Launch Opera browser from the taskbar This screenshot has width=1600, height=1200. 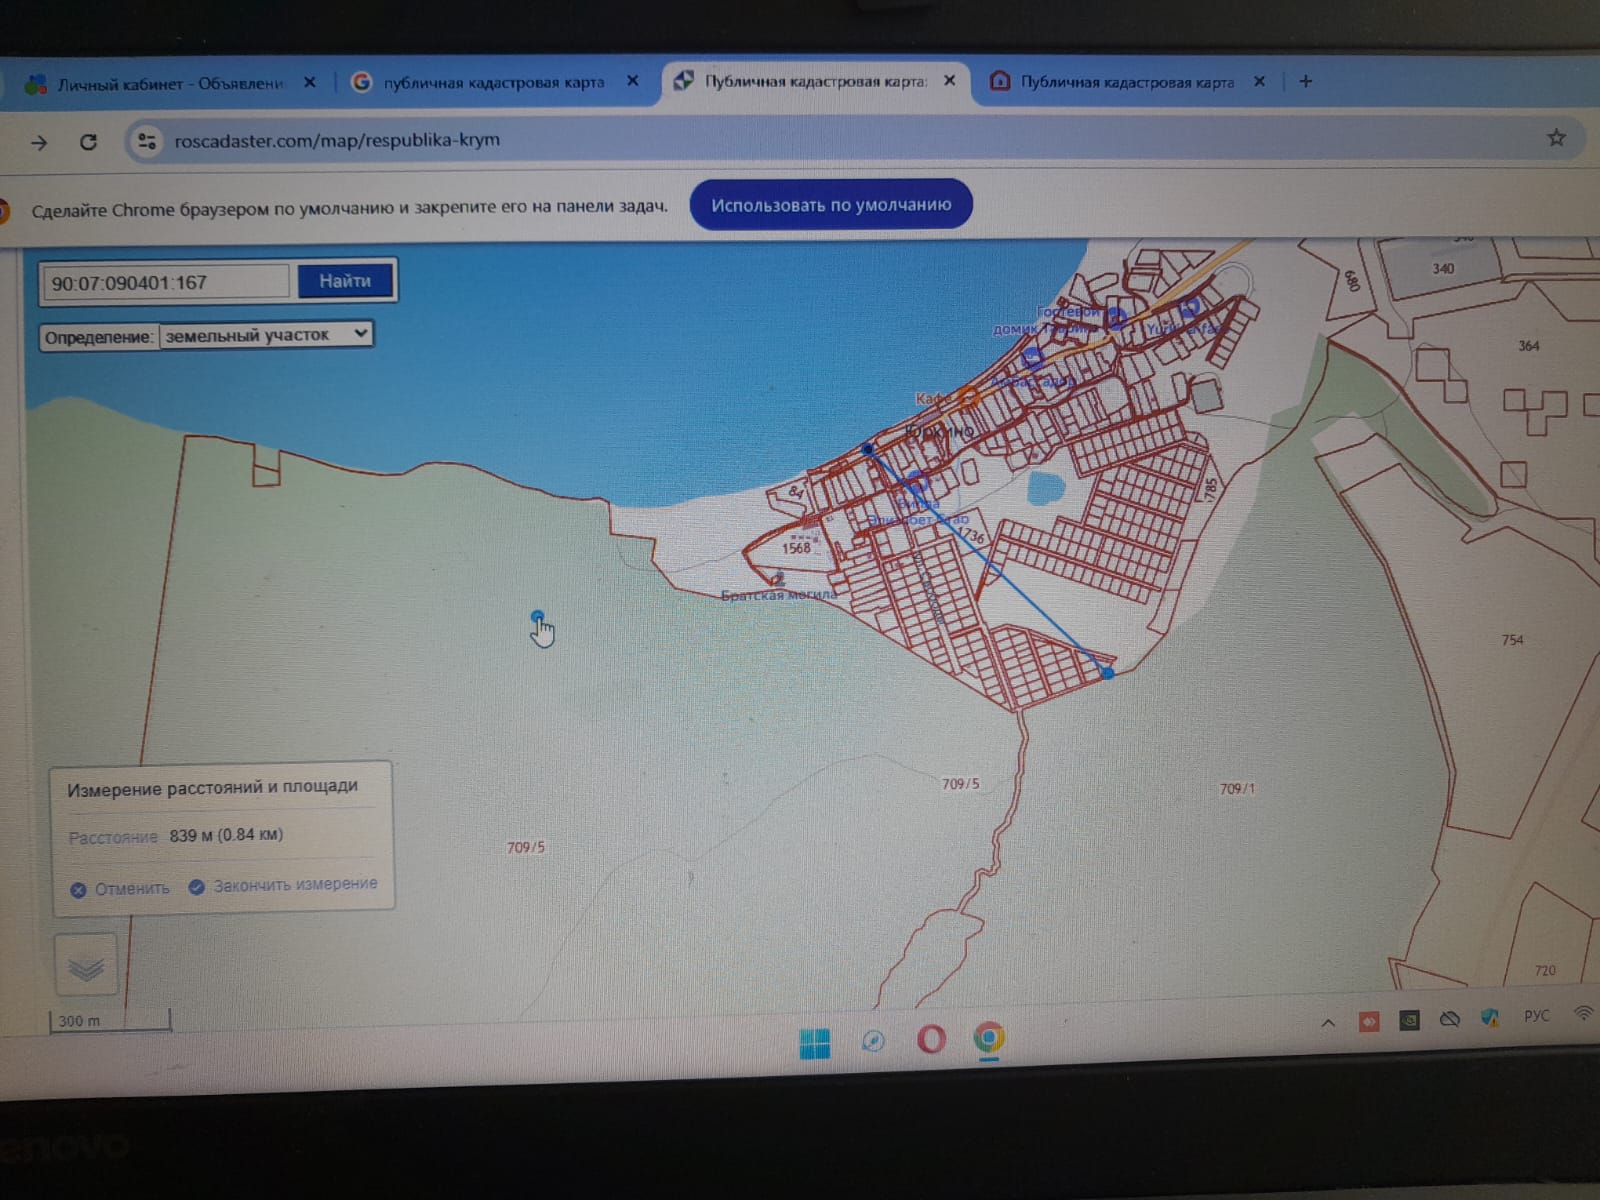click(x=931, y=1040)
